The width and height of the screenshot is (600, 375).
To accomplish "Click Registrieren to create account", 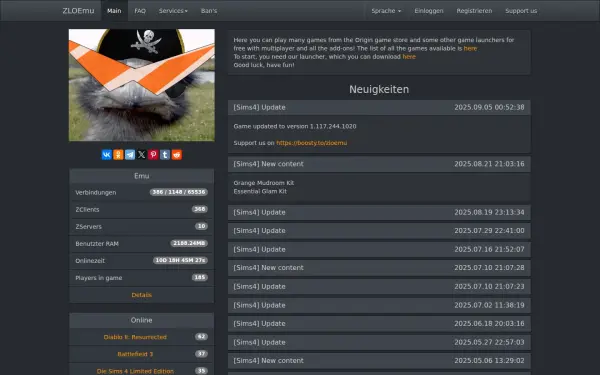I will tap(474, 11).
